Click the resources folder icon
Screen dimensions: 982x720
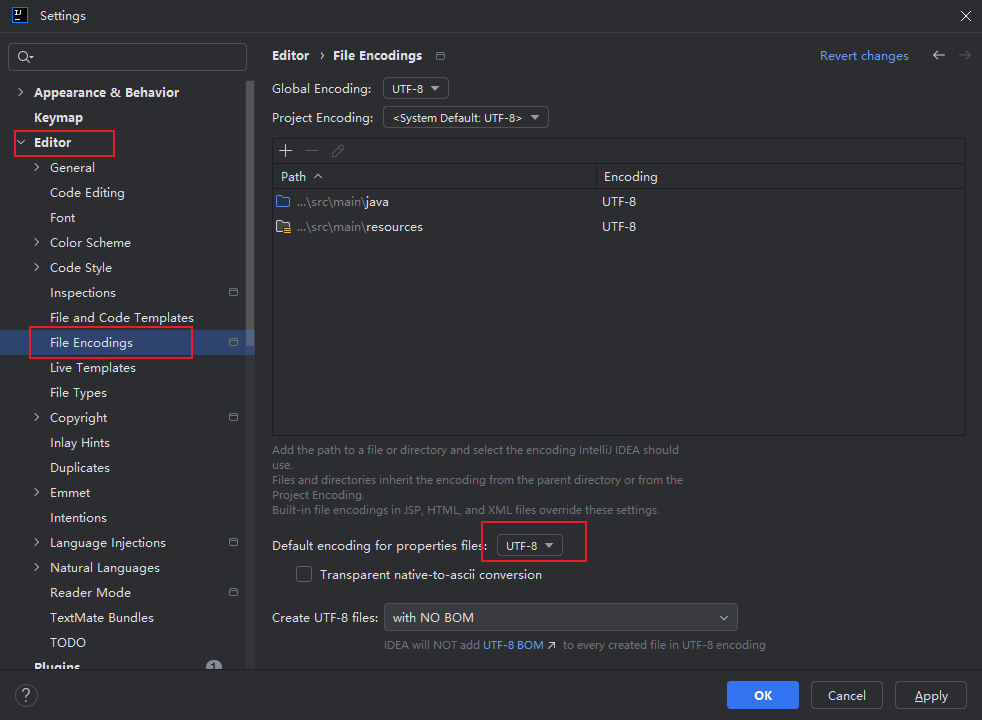click(x=284, y=227)
